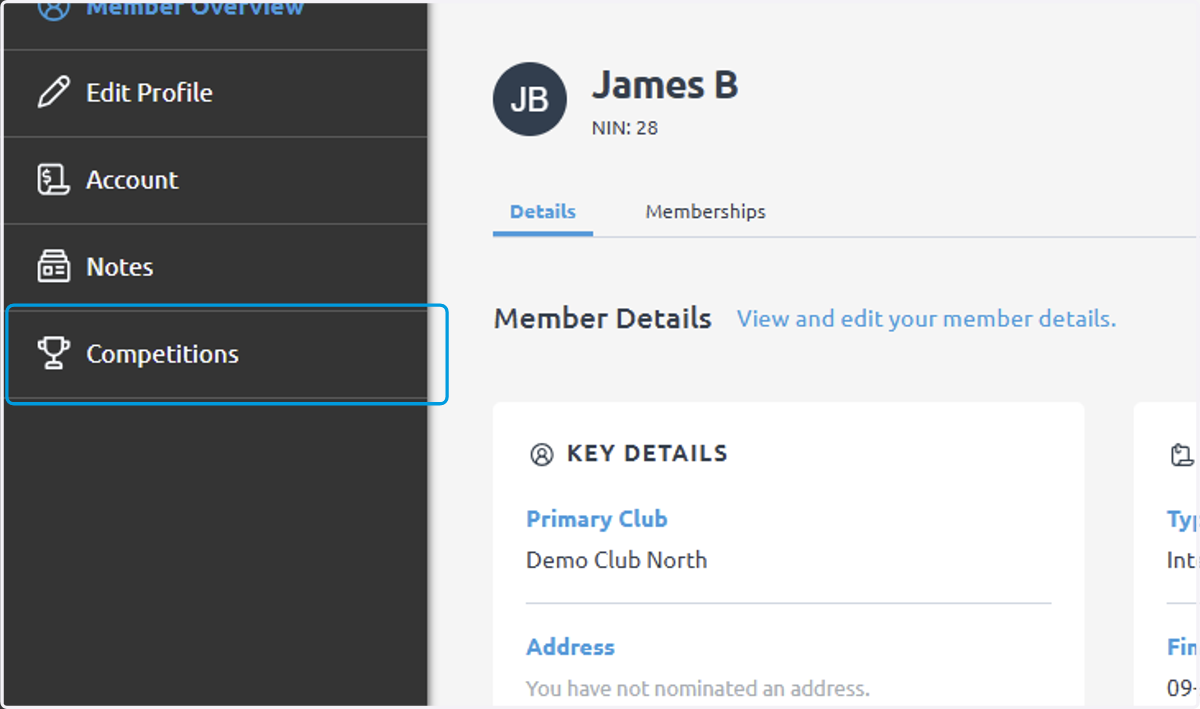
Task: Click the pencil icon beside Edit Profile
Action: [x=54, y=92]
